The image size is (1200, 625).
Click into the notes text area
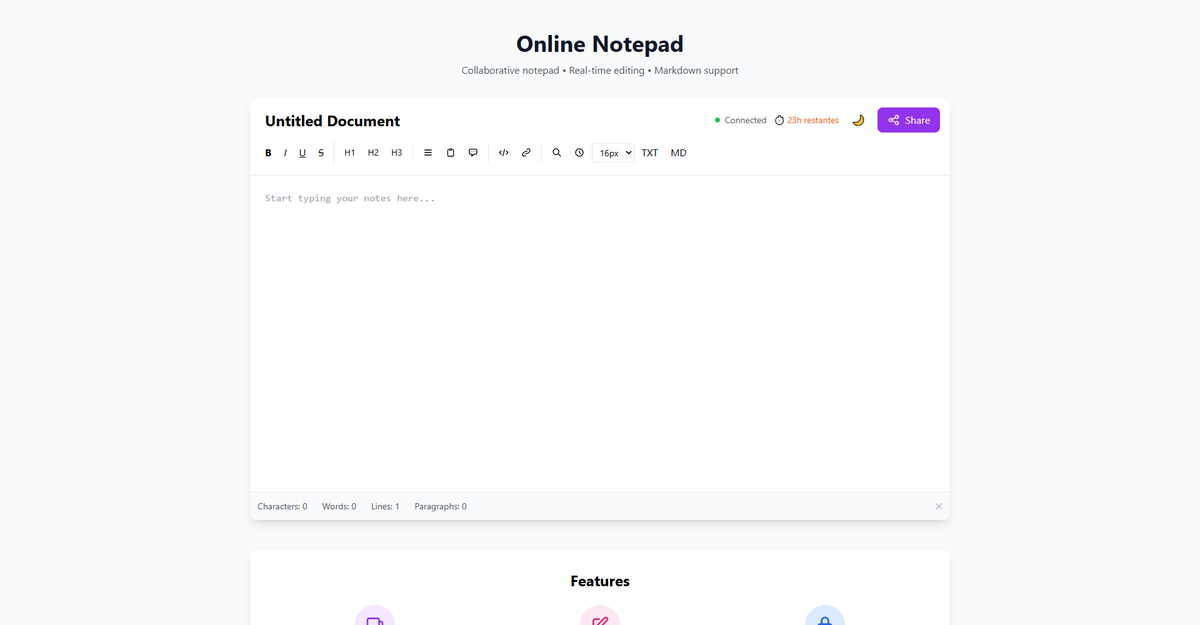coord(600,334)
